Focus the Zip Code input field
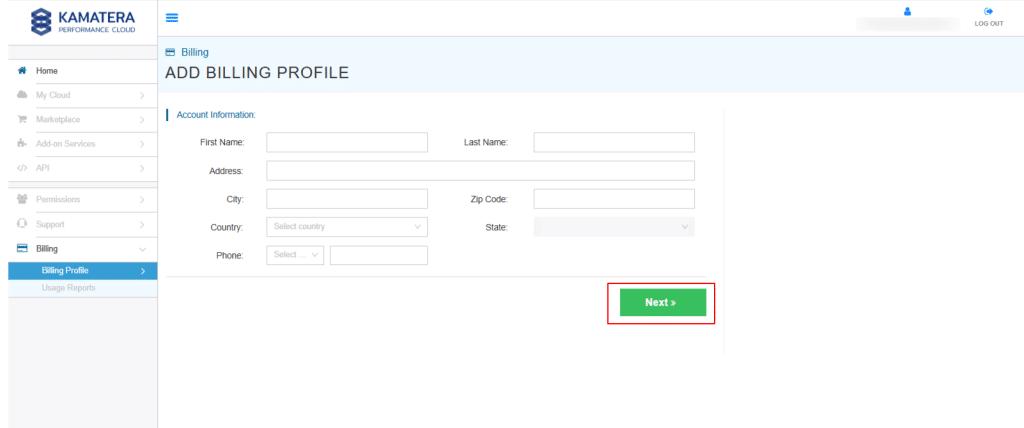This screenshot has width=1024, height=428. coord(614,199)
